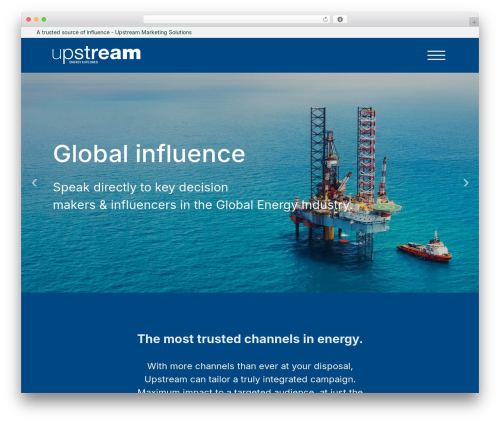Reload the page with the refresh icon

click(325, 19)
